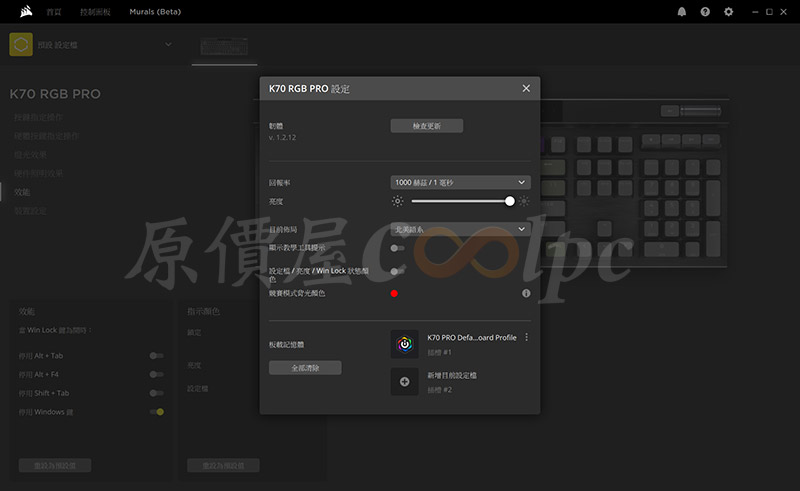Image resolution: width=800 pixels, height=491 pixels.
Task: Select 效能 performance sidebar item
Action: (x=22, y=192)
